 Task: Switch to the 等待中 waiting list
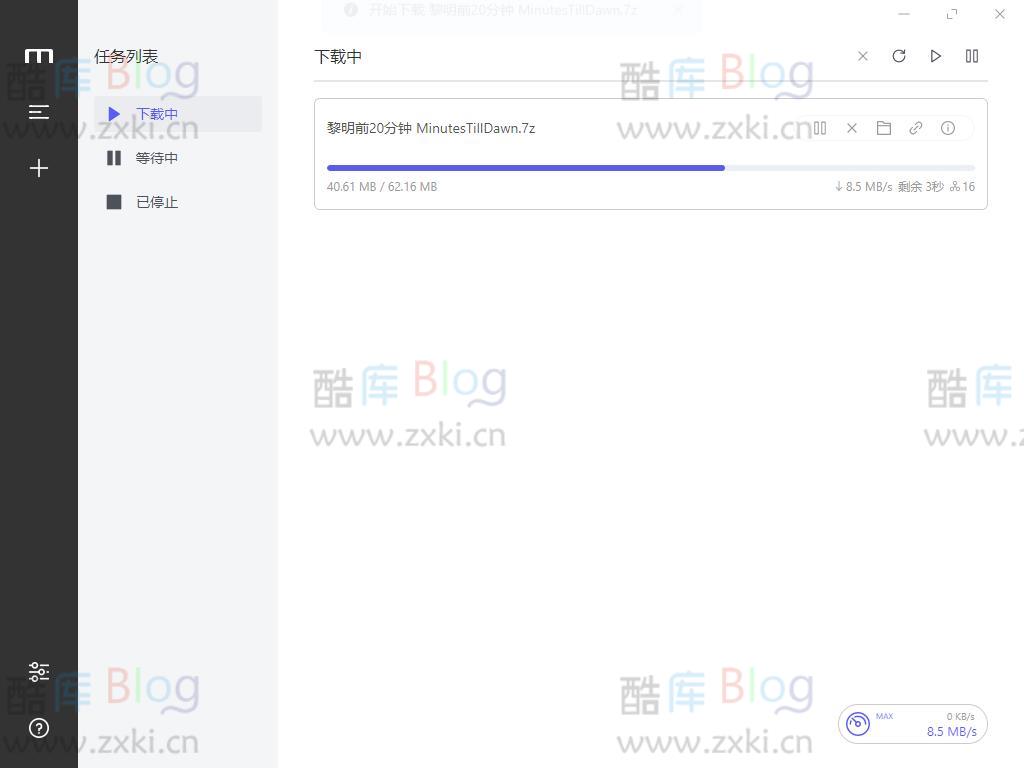(x=156, y=157)
